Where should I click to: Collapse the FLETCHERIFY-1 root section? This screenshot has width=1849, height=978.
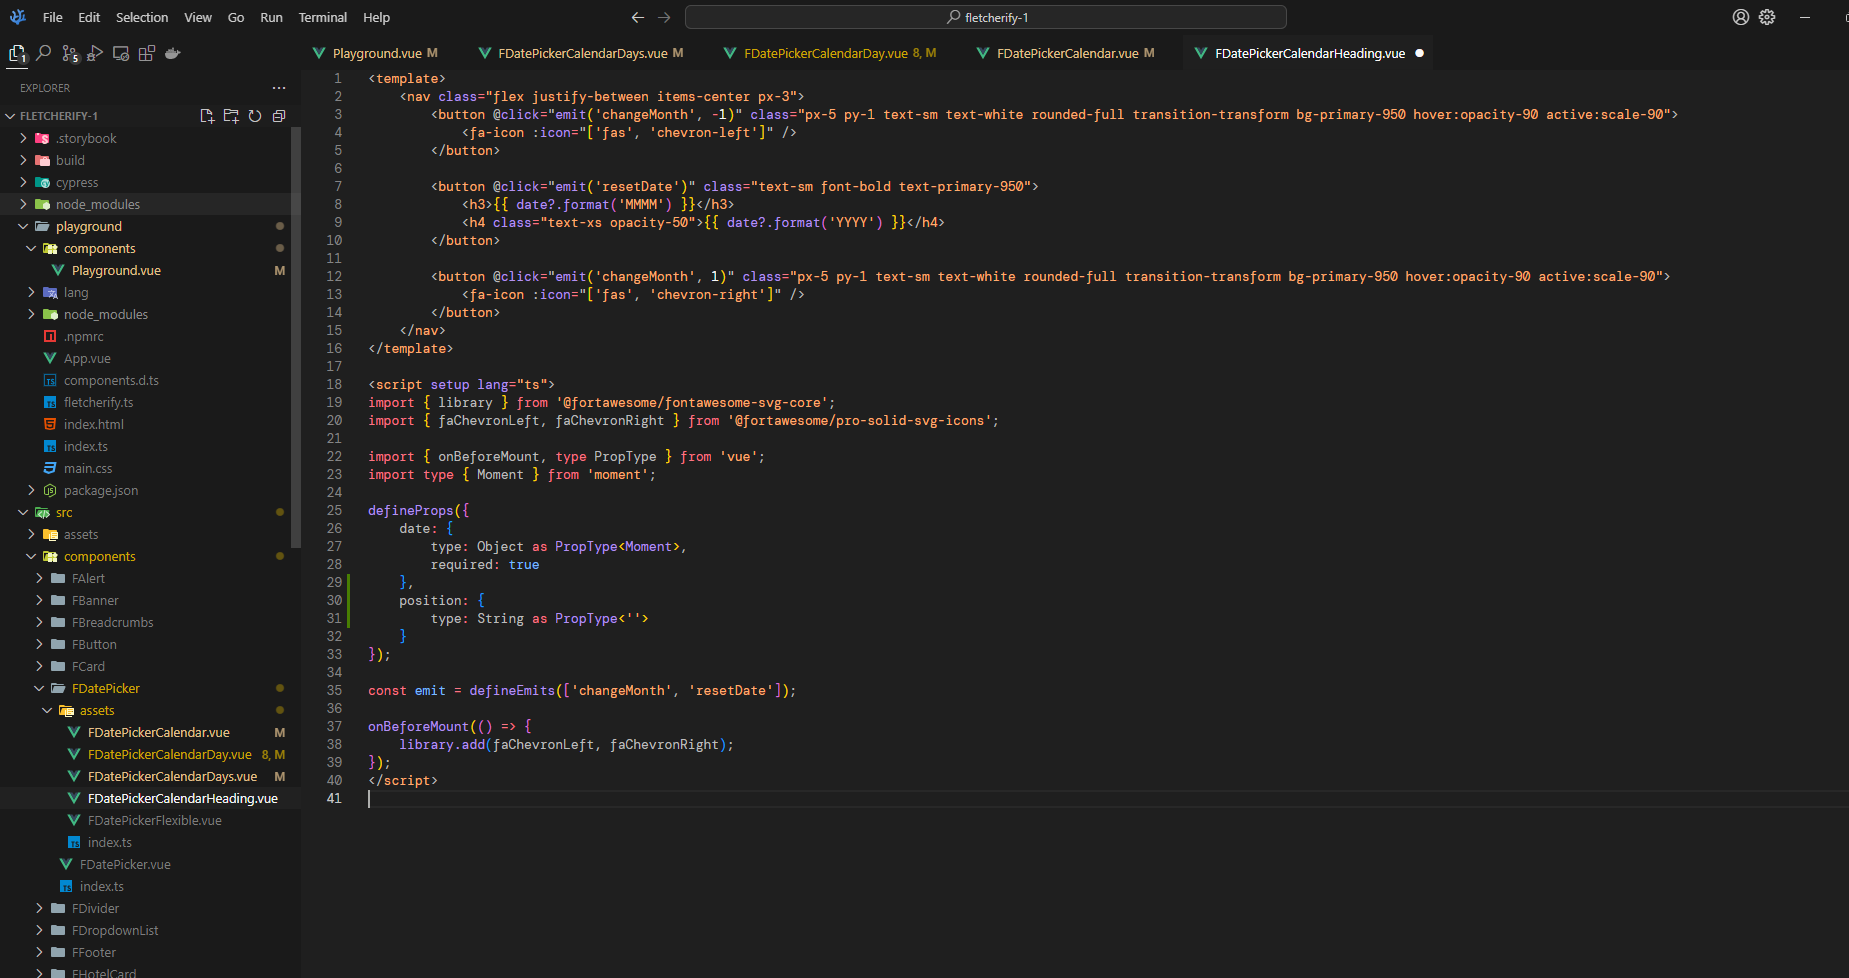tap(58, 116)
